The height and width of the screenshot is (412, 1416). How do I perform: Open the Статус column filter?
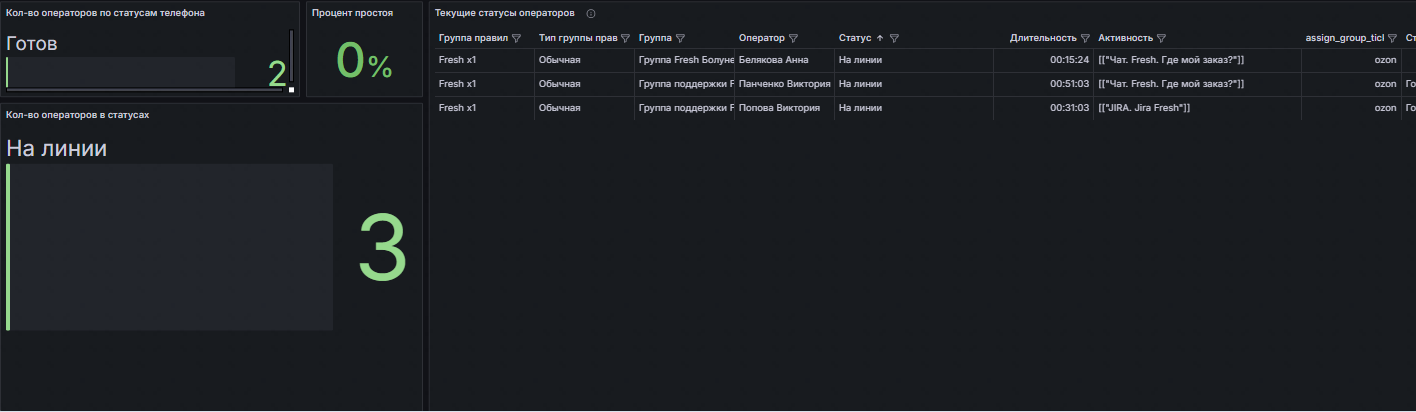coord(894,38)
